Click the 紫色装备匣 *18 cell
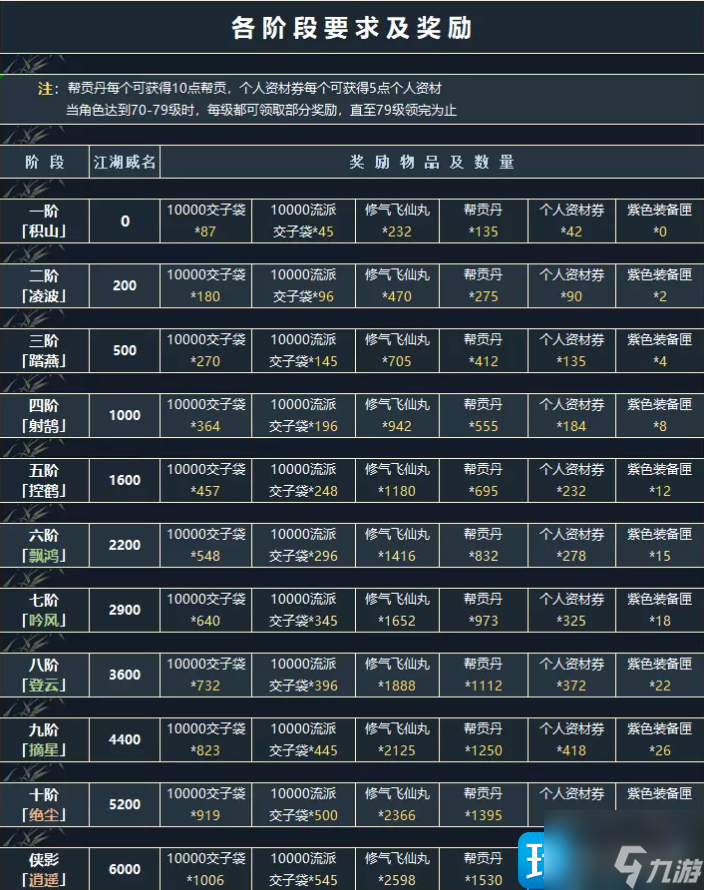704x890 pixels. point(660,610)
